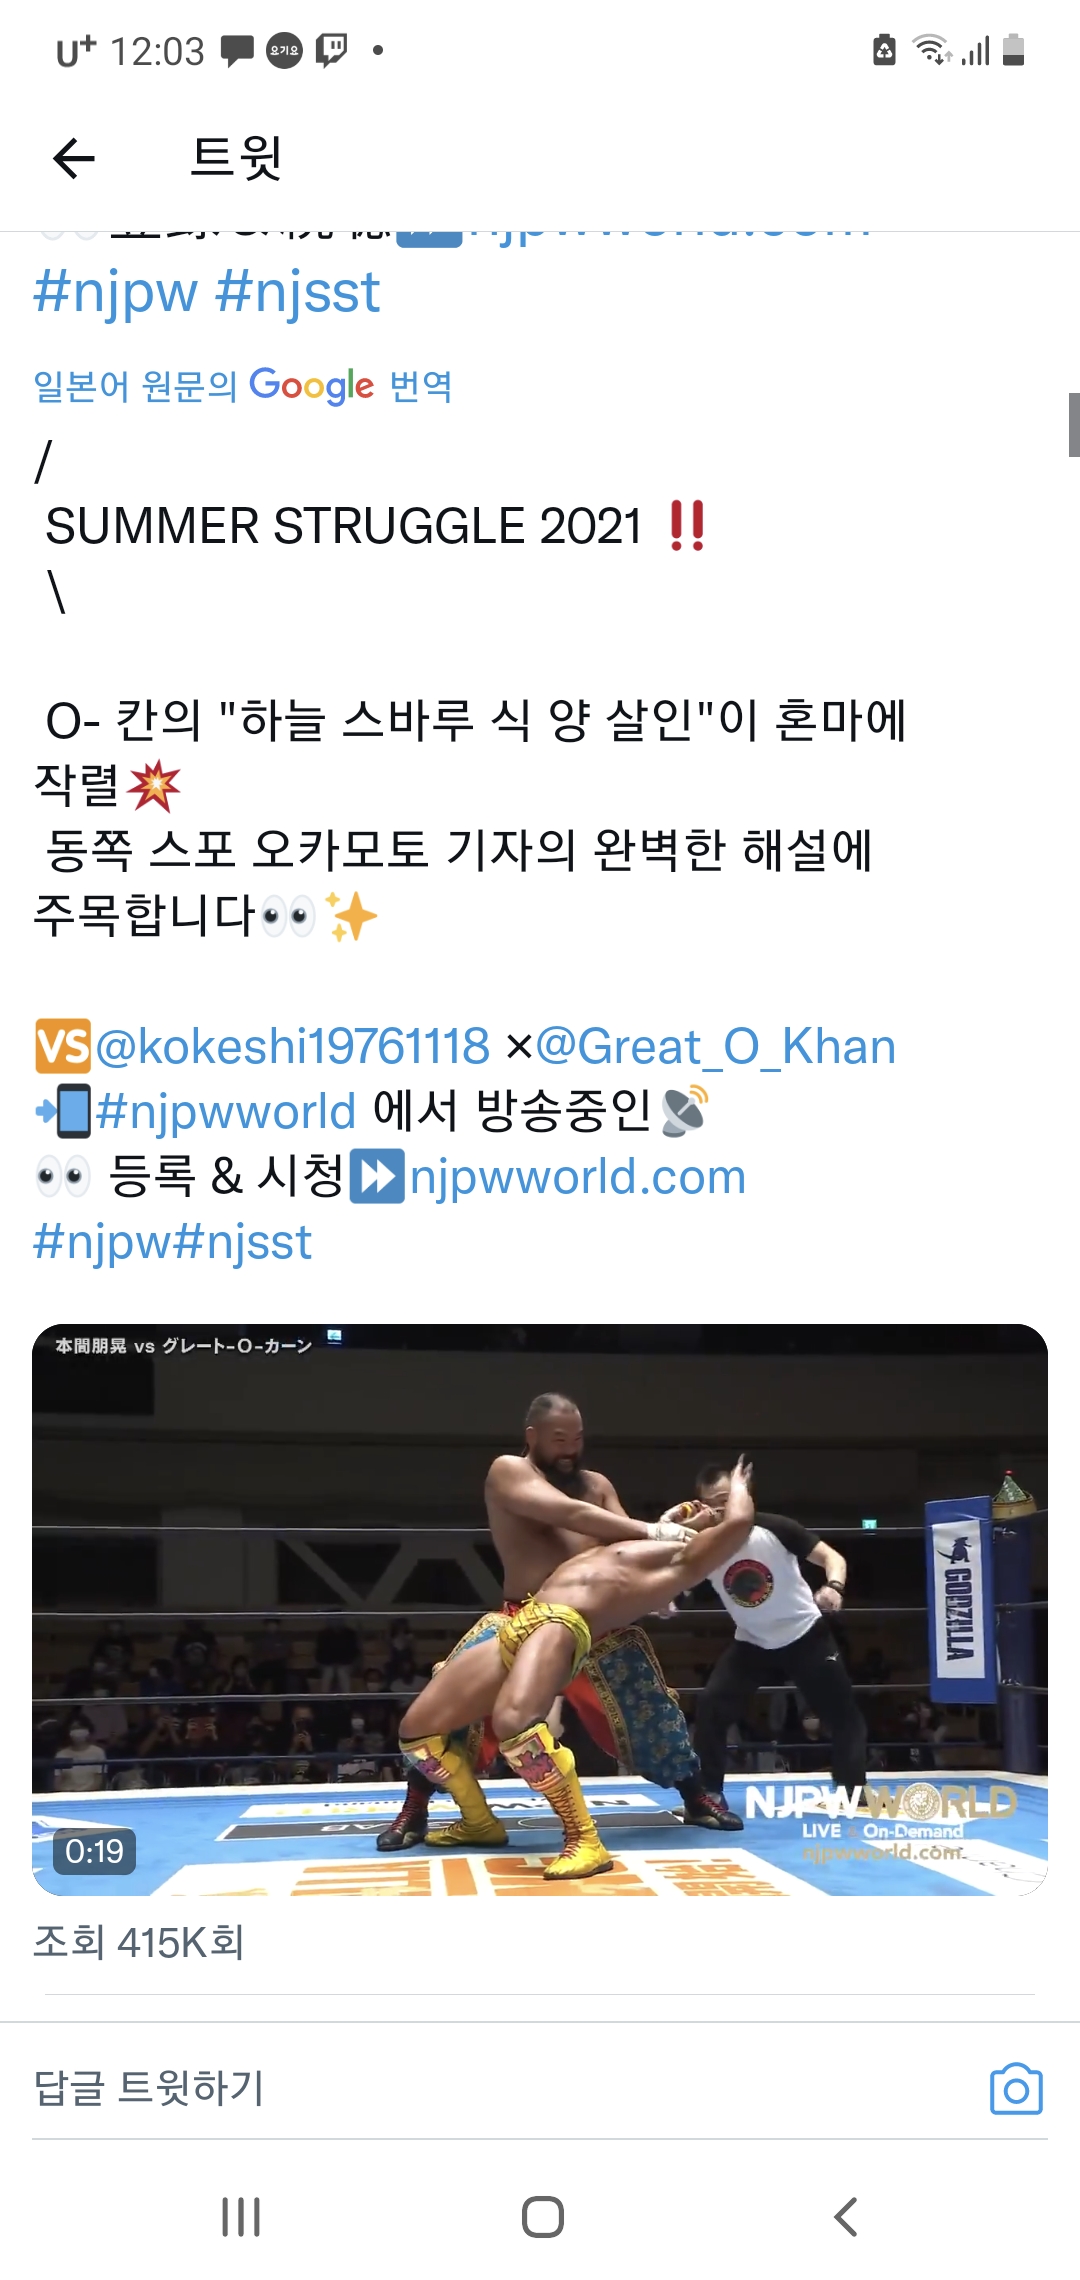Open the camera icon in reply bar
This screenshot has width=1080, height=2280.
[x=1016, y=2089]
